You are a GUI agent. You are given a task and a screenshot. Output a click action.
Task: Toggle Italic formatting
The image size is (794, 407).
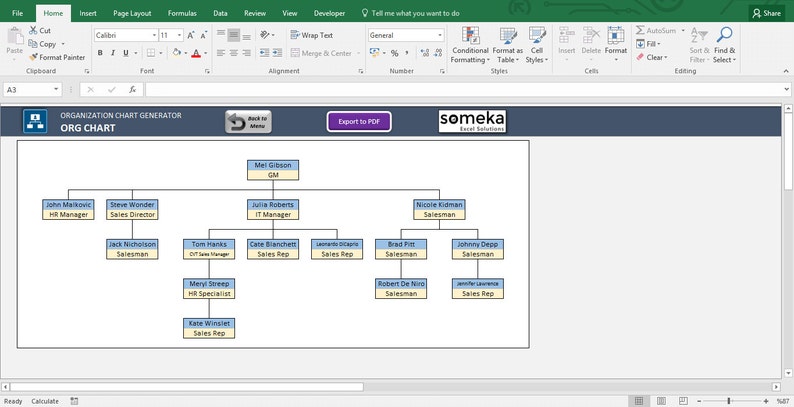coord(112,53)
